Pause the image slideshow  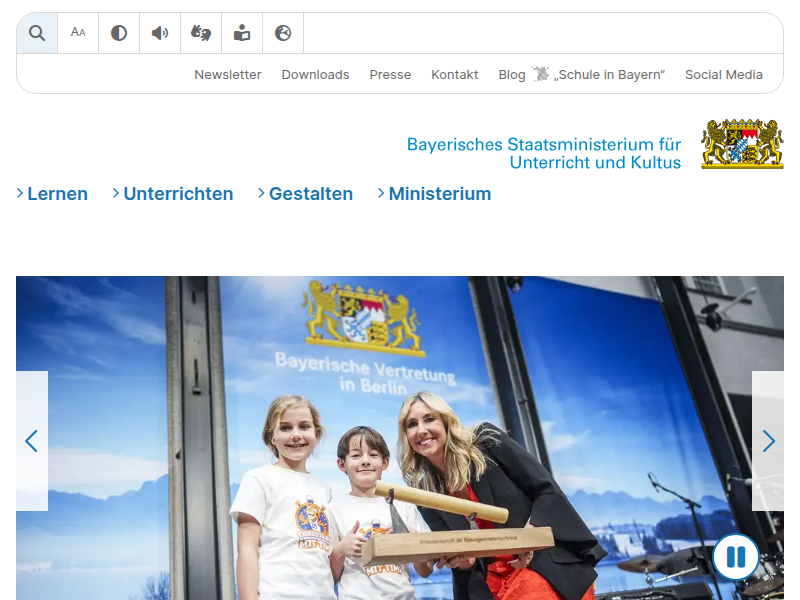[735, 557]
